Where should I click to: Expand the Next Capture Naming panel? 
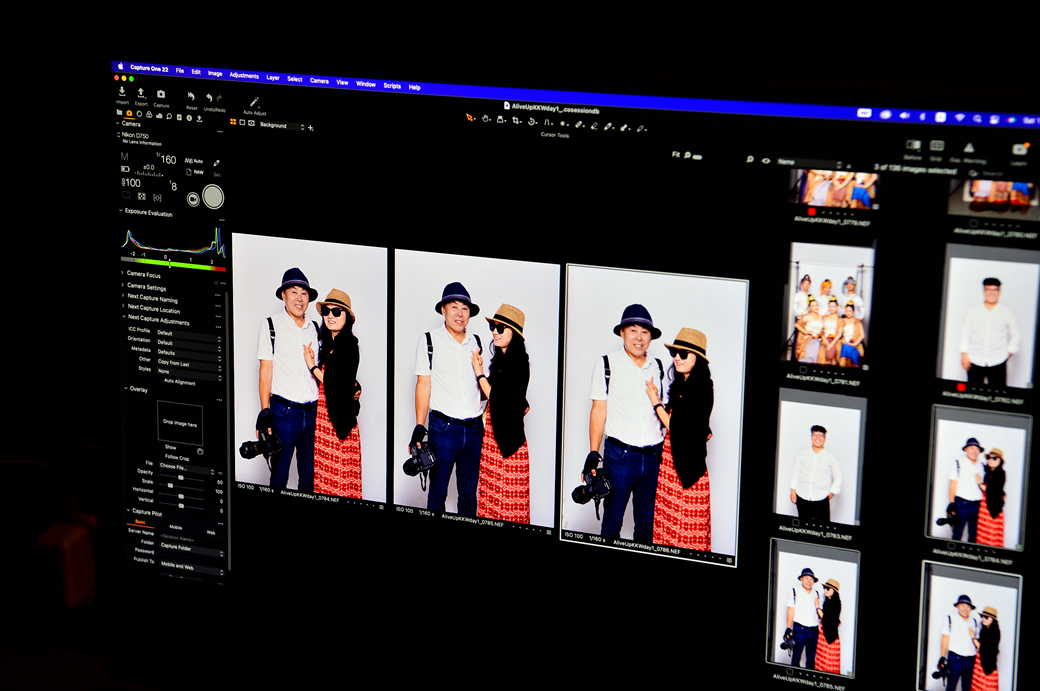coord(123,295)
